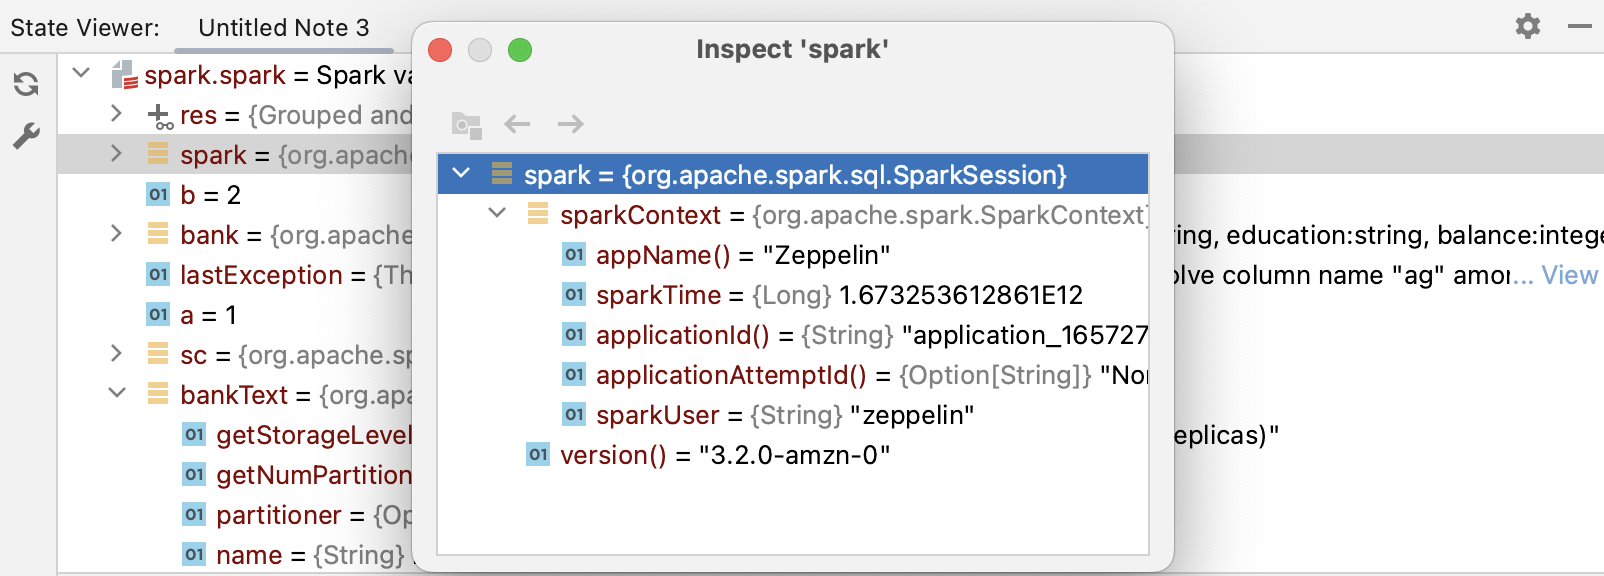1604x576 pixels.
Task: Select the getNumPartitions row under bankText
Action: pos(236,474)
